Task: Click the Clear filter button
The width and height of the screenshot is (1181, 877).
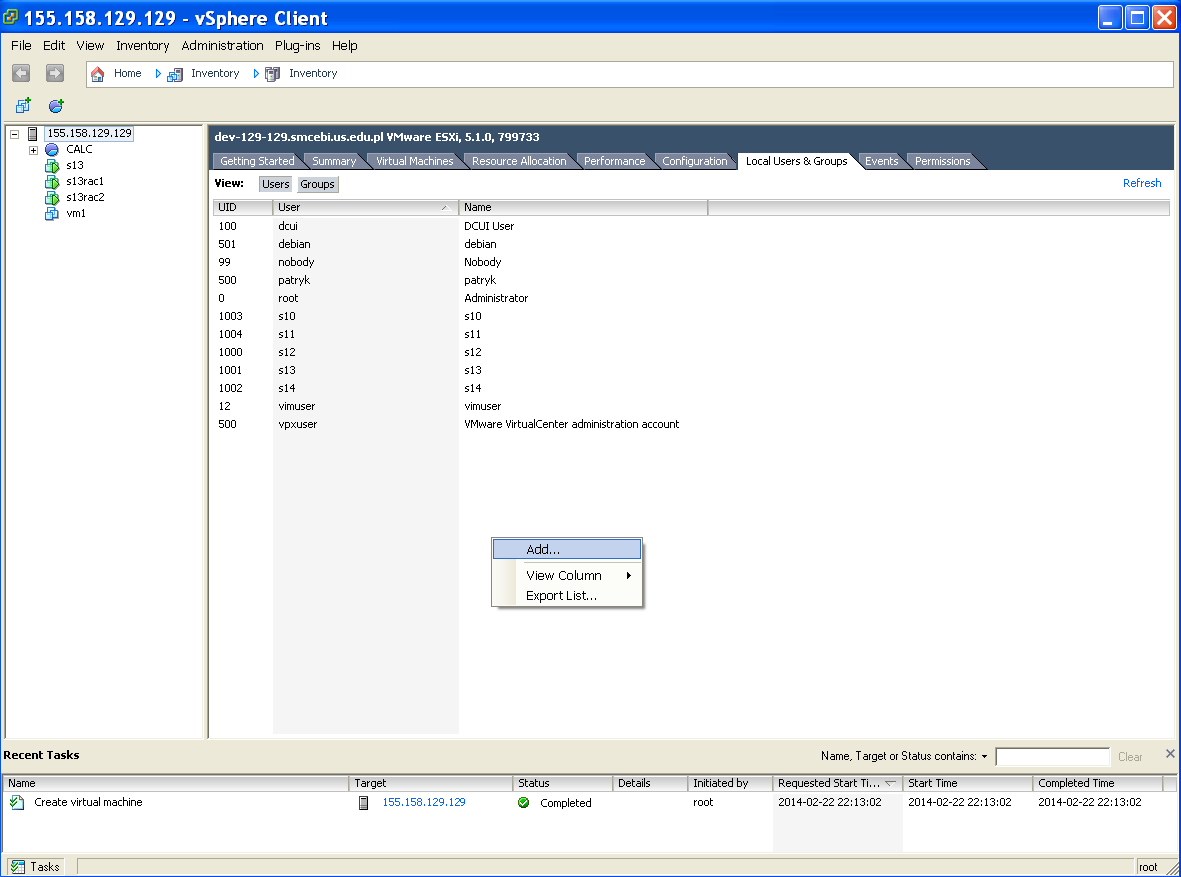Action: pos(1130,756)
